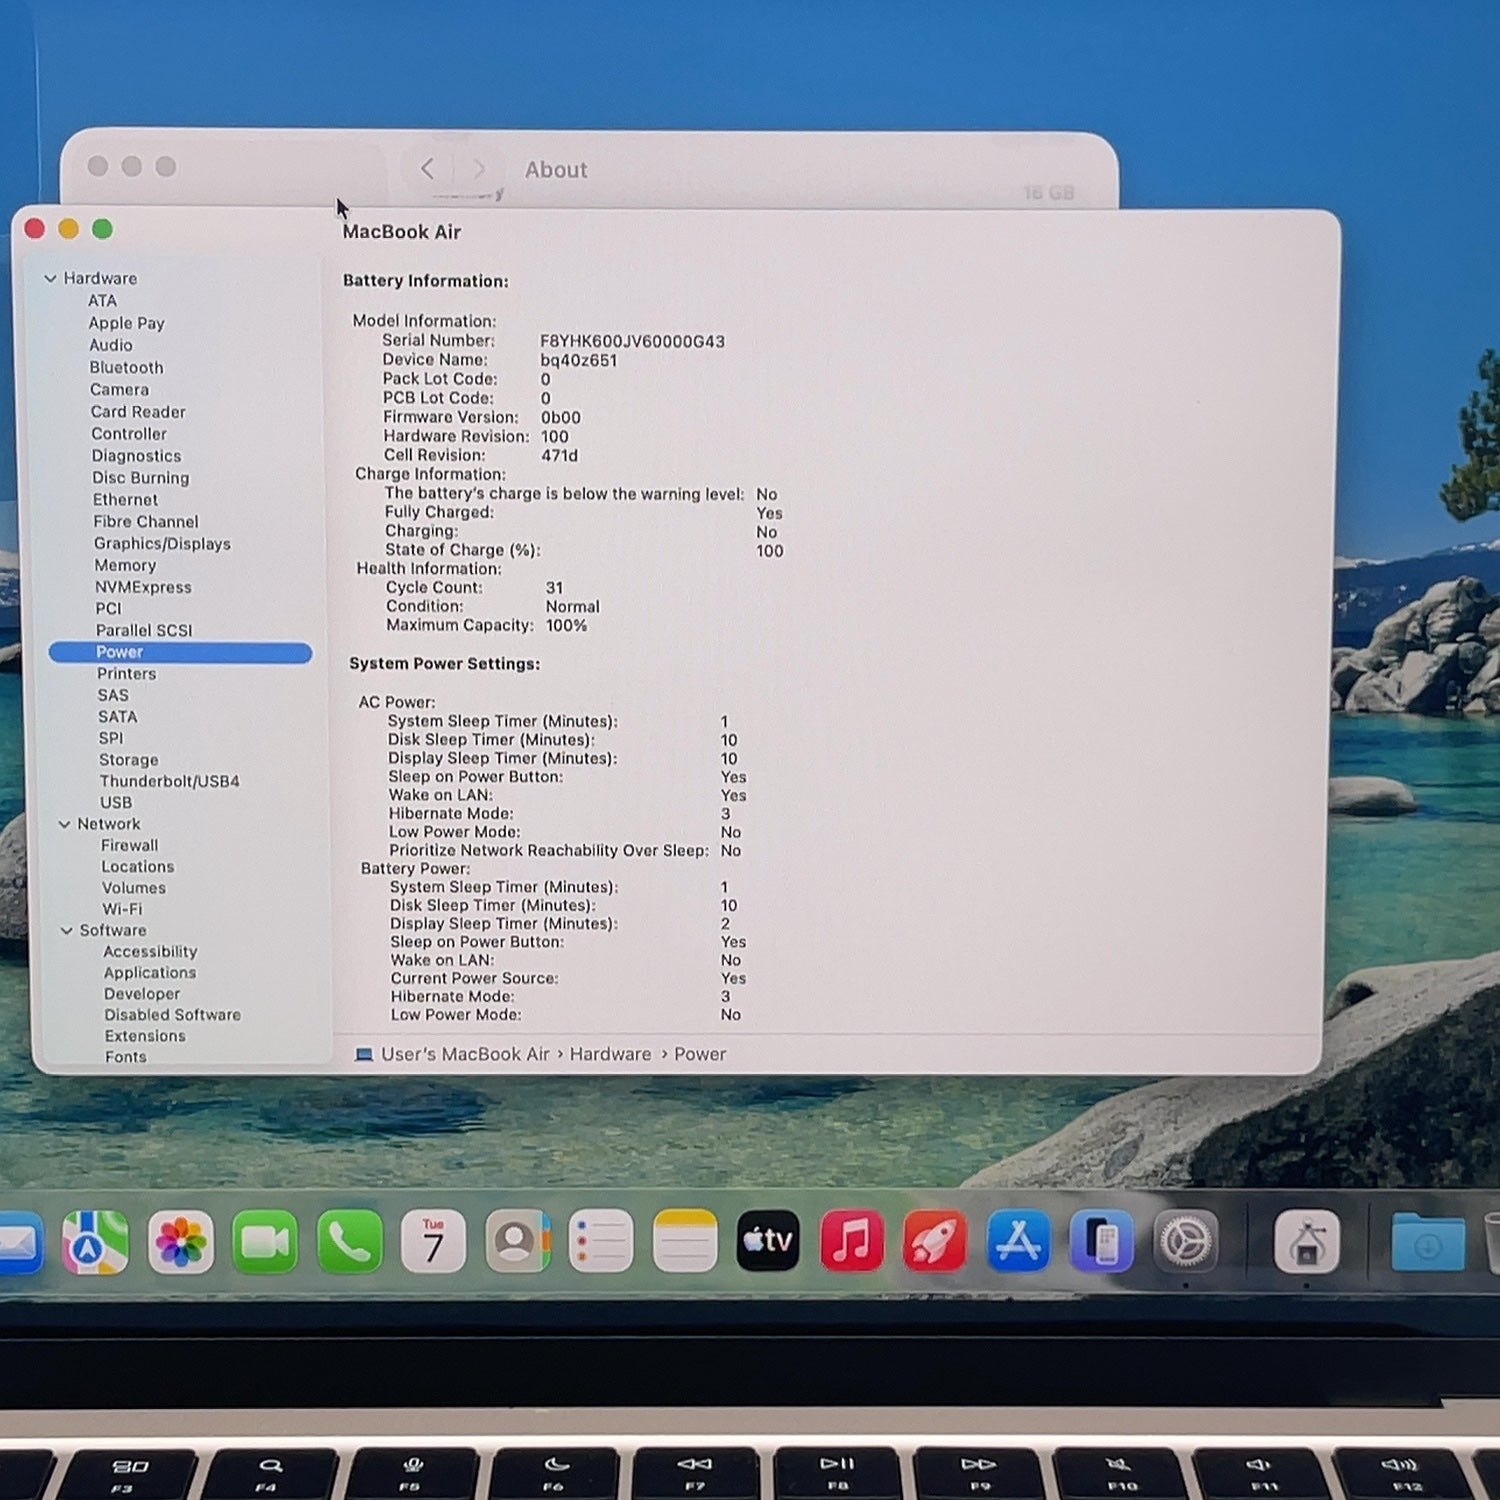Launch FaceTime from the Dock

pyautogui.click(x=265, y=1242)
